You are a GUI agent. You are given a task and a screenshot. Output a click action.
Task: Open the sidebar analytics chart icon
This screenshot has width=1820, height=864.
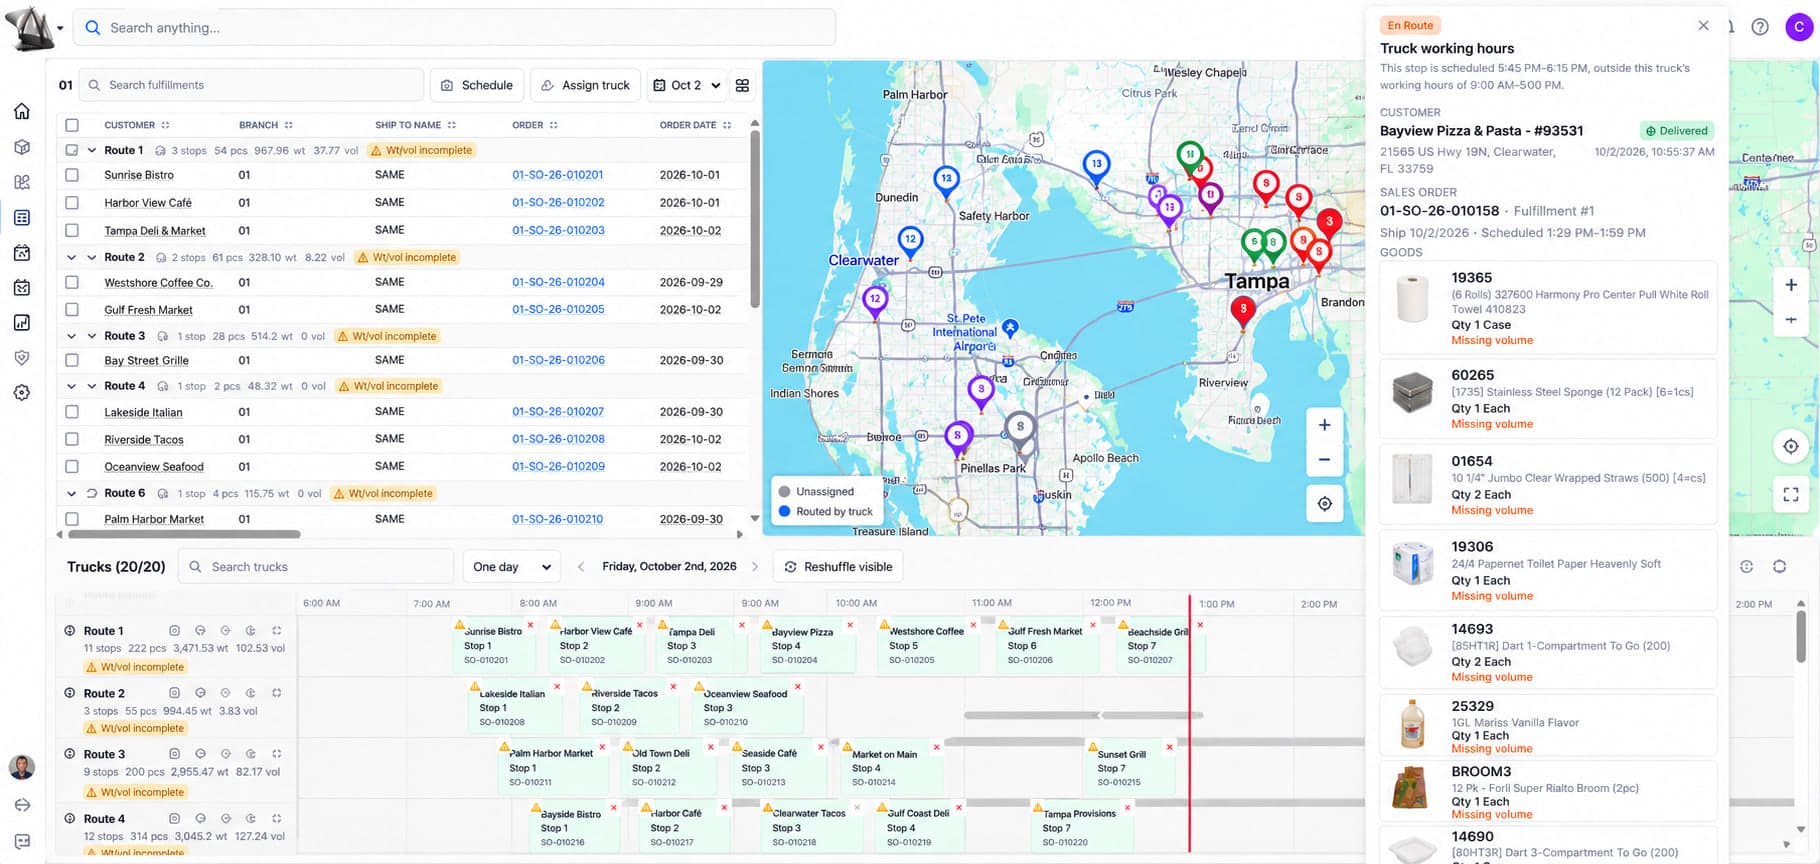22,323
